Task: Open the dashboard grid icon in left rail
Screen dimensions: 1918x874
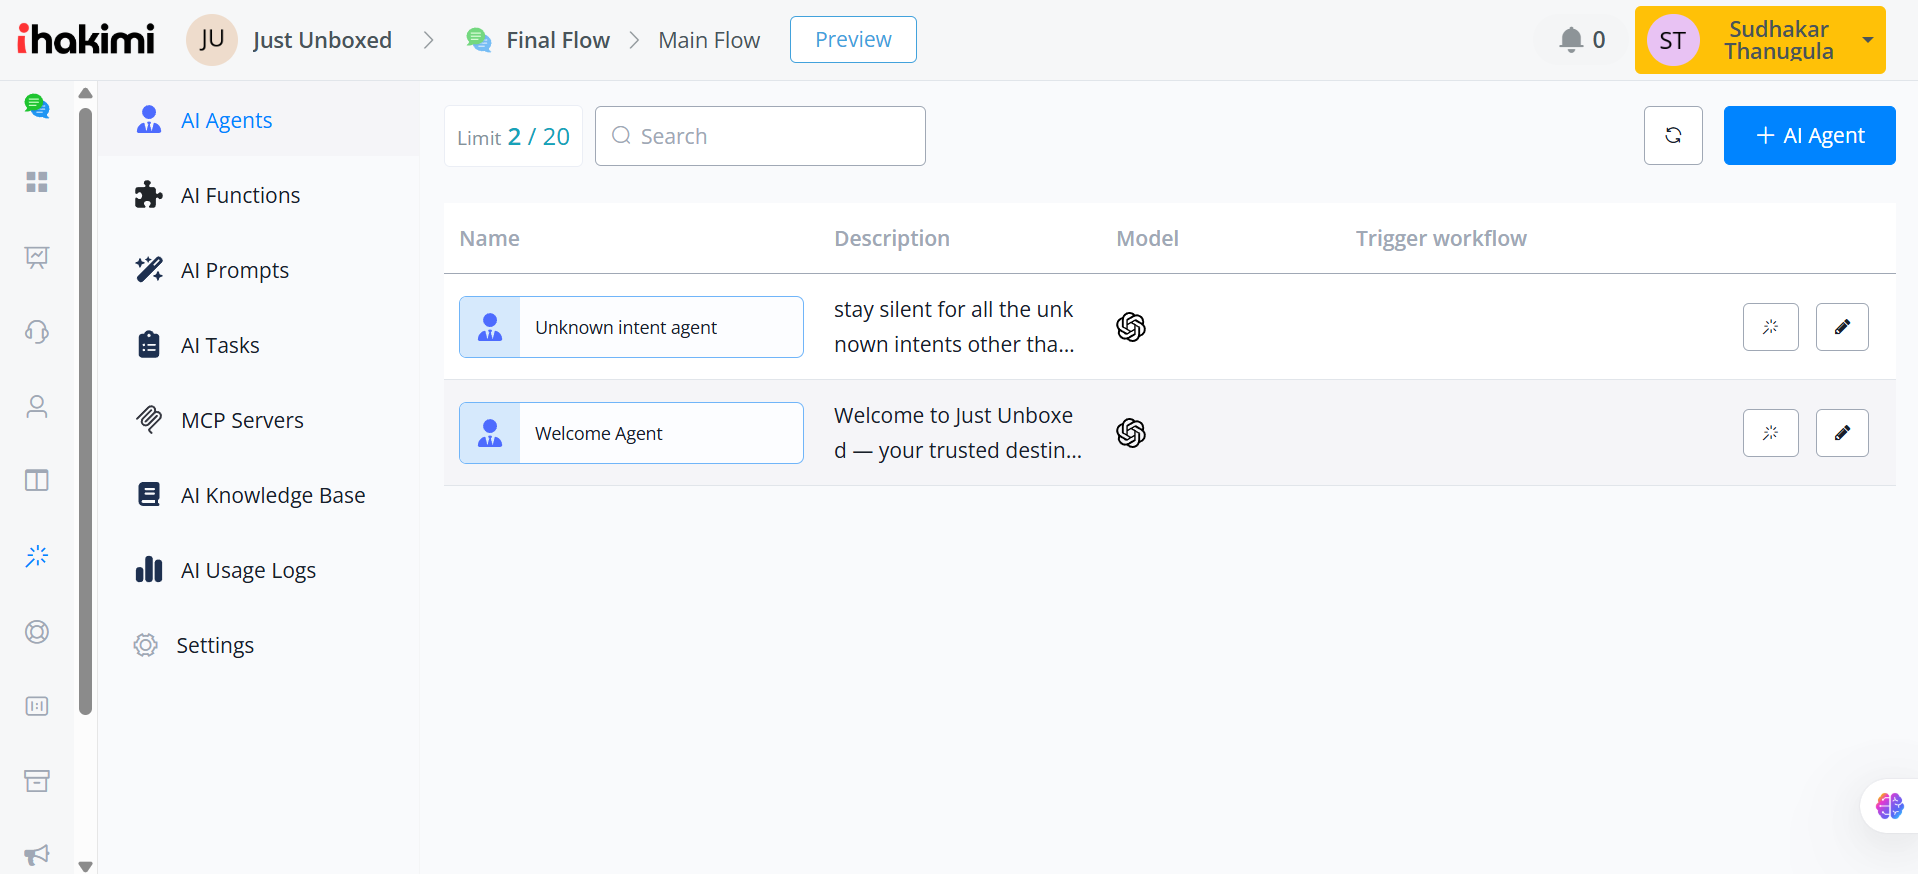Action: click(x=37, y=182)
